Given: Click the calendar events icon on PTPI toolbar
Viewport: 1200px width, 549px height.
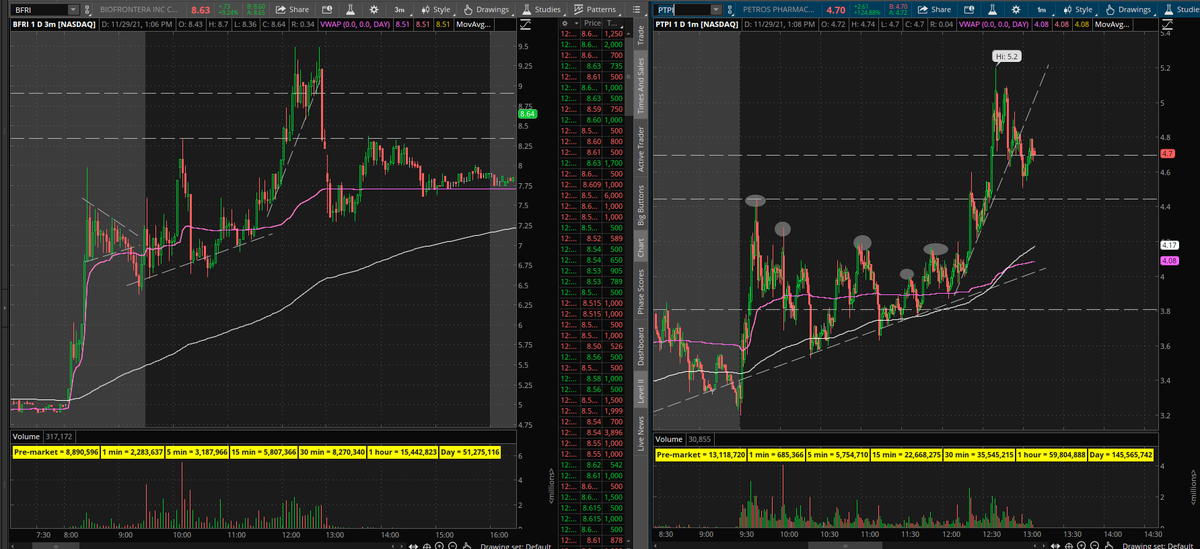Looking at the screenshot, I should [x=967, y=9].
